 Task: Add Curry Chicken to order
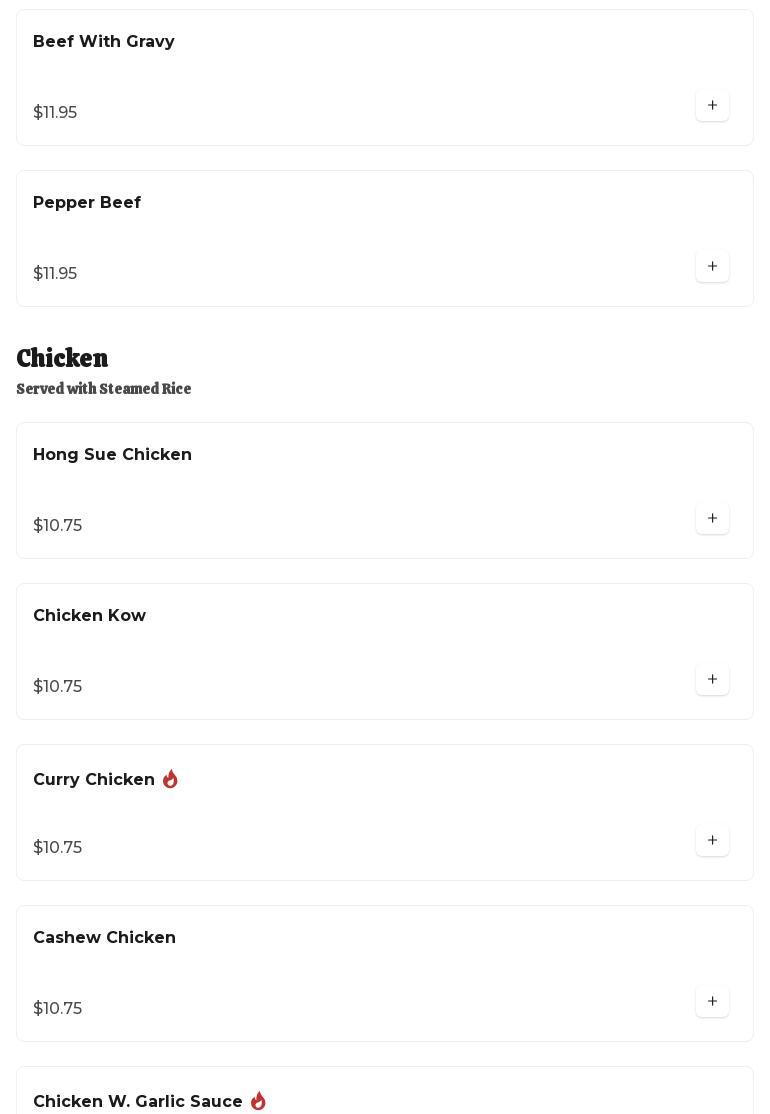(712, 841)
